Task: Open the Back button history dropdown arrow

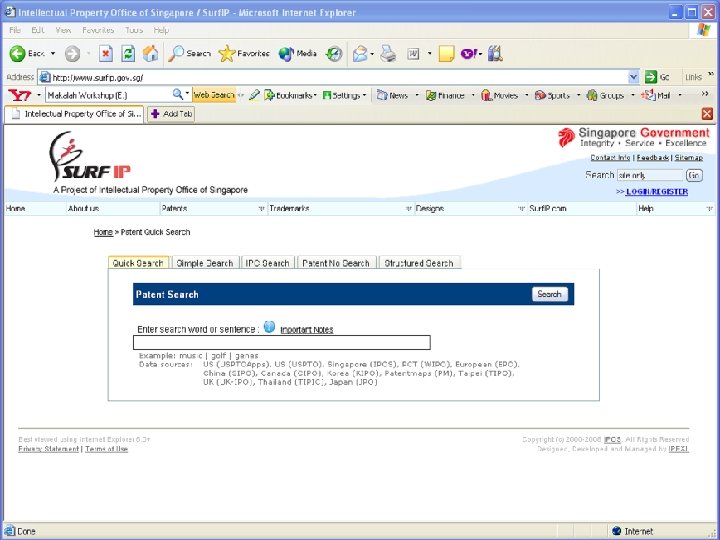Action: coord(53,54)
